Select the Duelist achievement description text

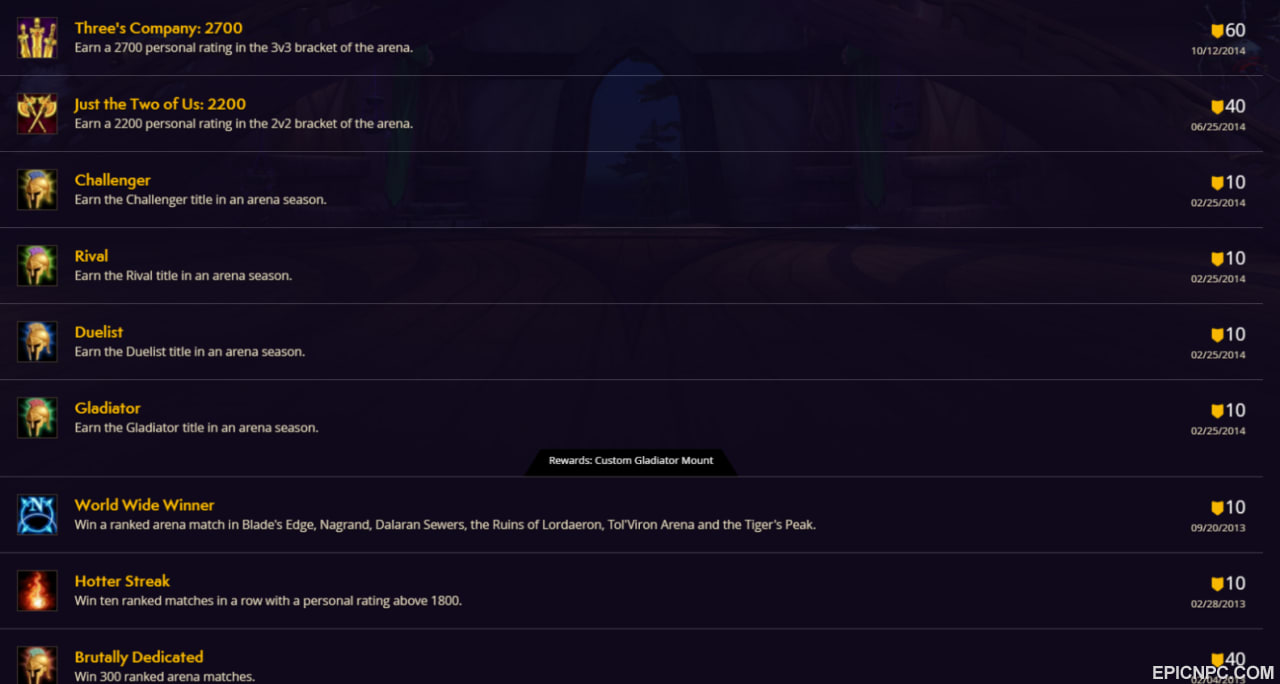pos(190,352)
